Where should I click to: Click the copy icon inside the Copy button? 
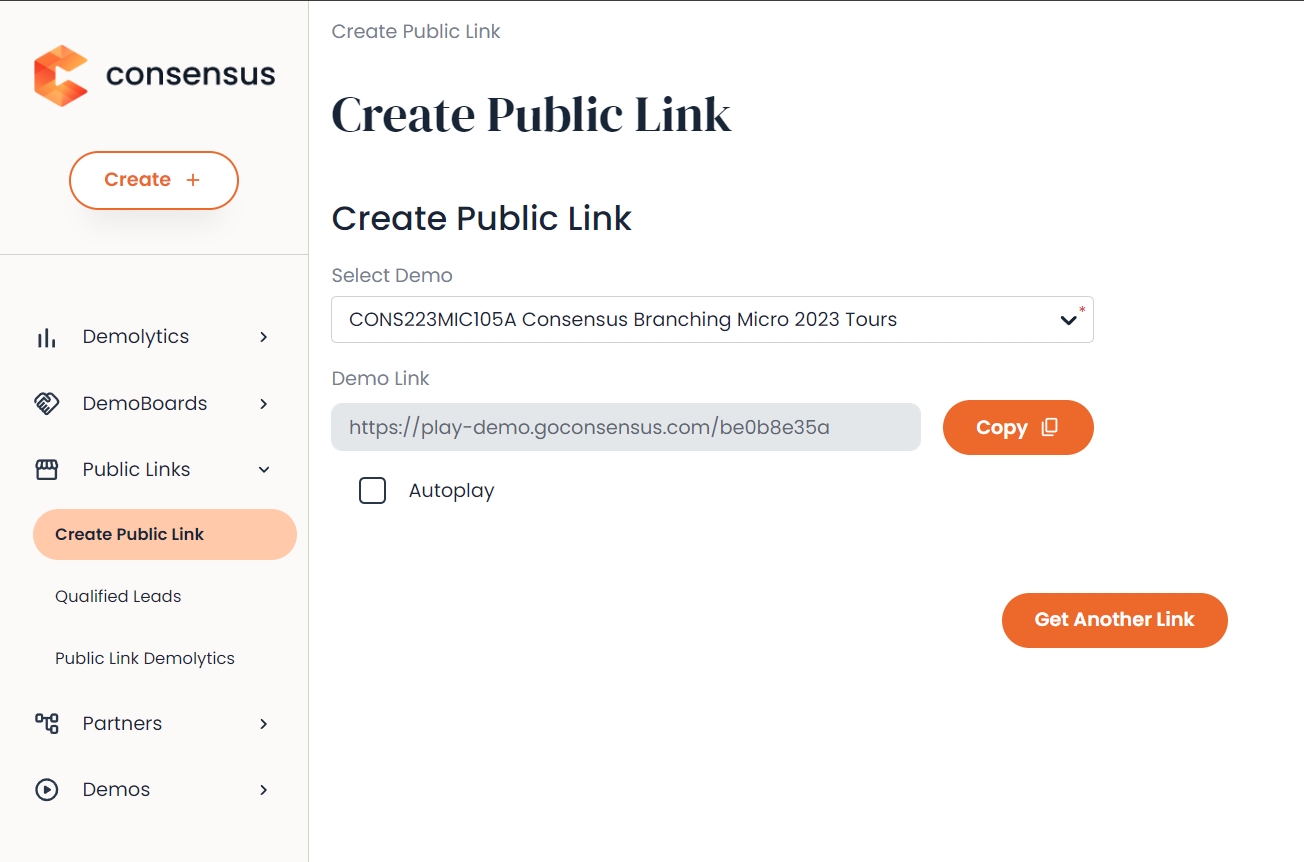(x=1048, y=427)
